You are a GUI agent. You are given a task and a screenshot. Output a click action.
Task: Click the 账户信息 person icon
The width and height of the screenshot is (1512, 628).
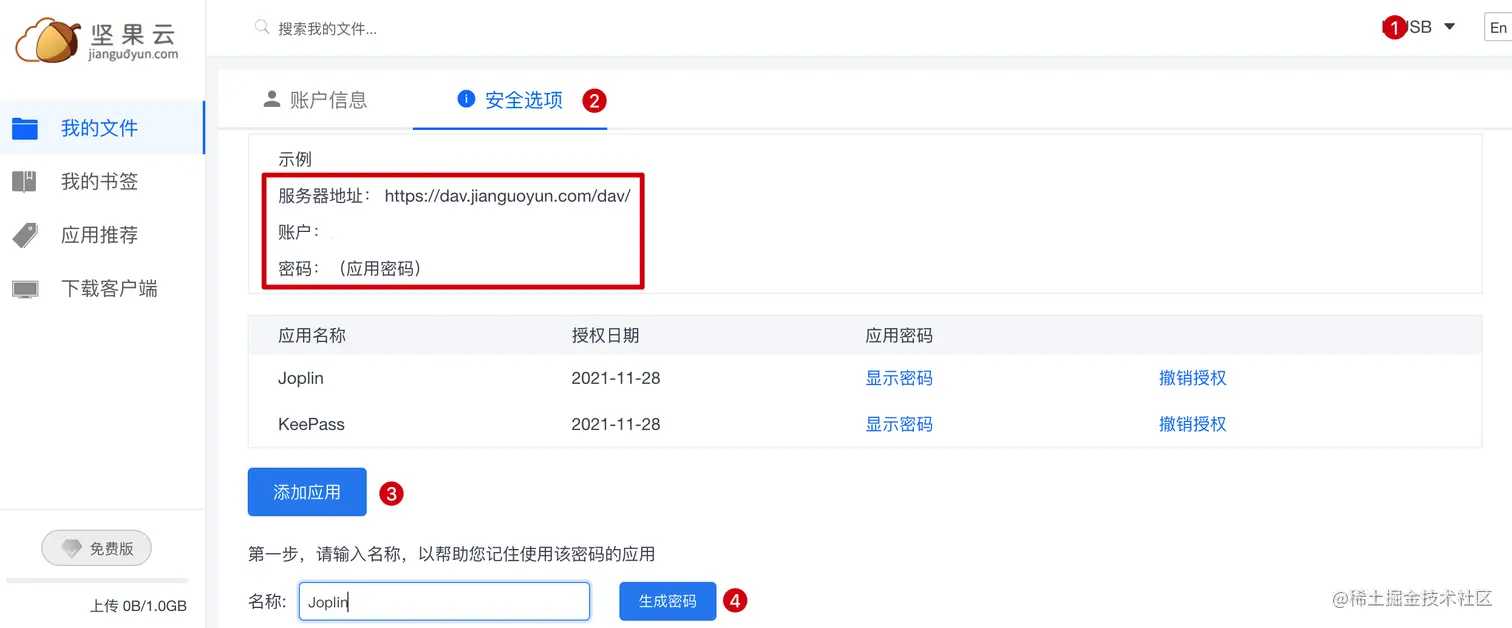click(x=271, y=99)
